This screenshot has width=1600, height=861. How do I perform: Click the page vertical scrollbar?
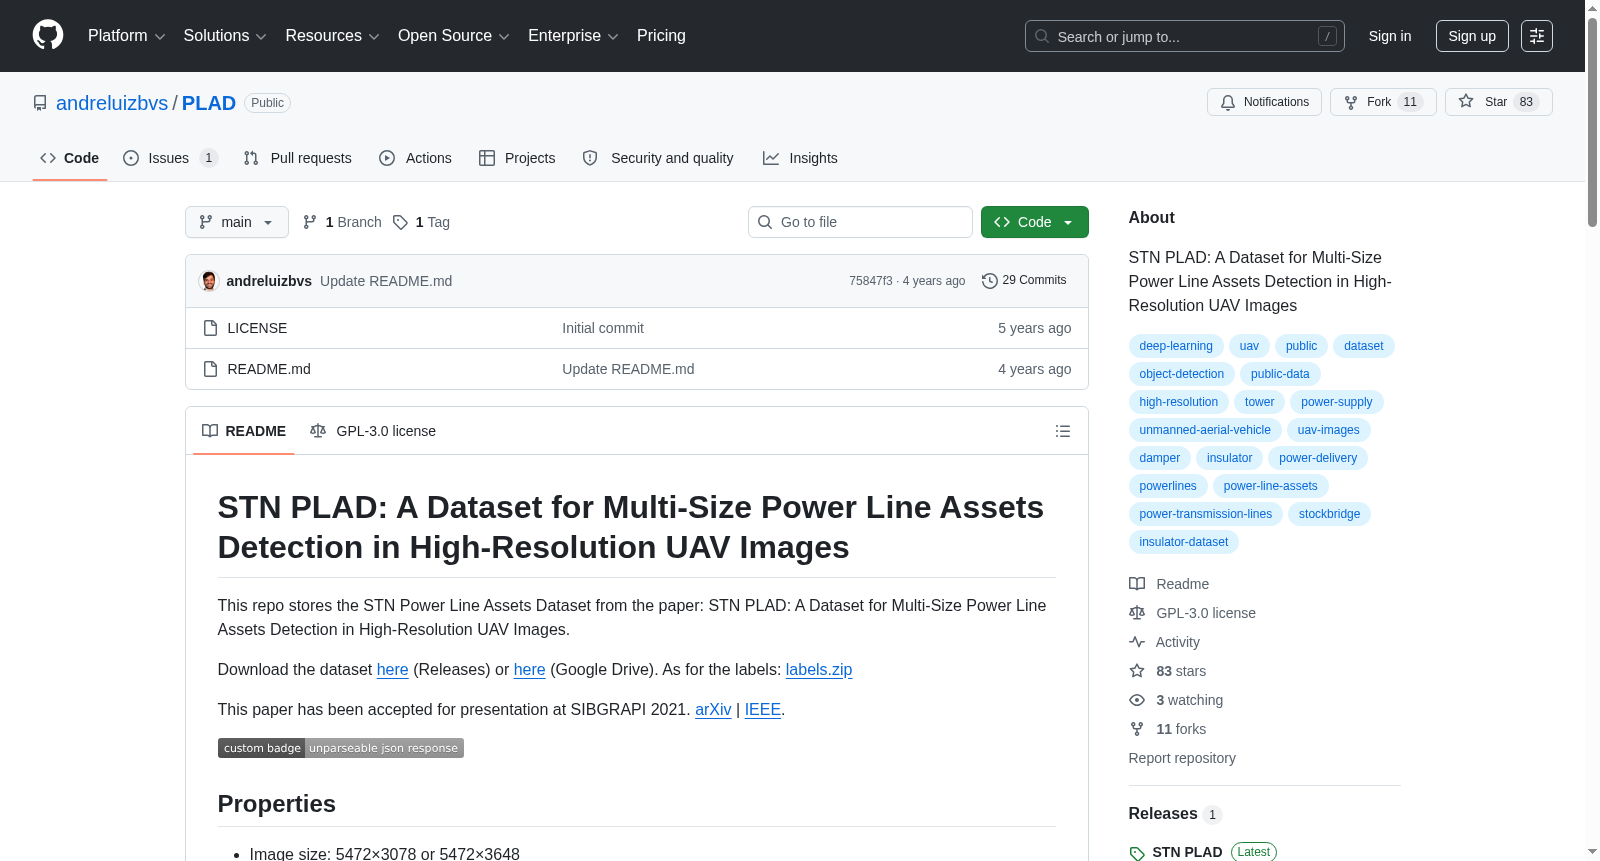(x=1592, y=120)
